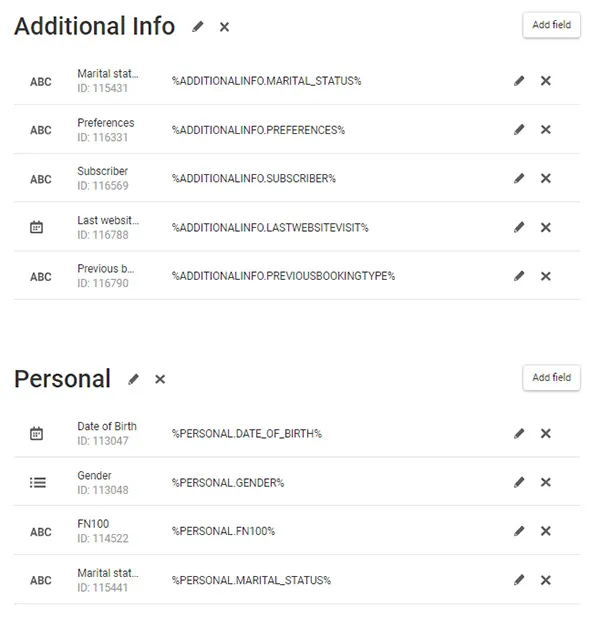Screen dimensions: 600x638
Task: Edit the Date of Birth field
Action: point(519,434)
